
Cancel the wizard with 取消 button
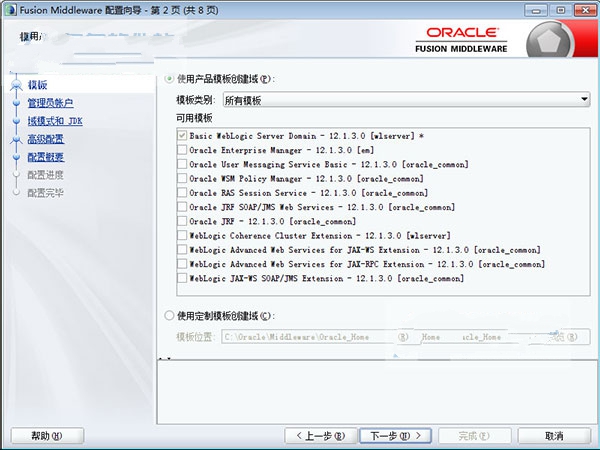[554, 435]
